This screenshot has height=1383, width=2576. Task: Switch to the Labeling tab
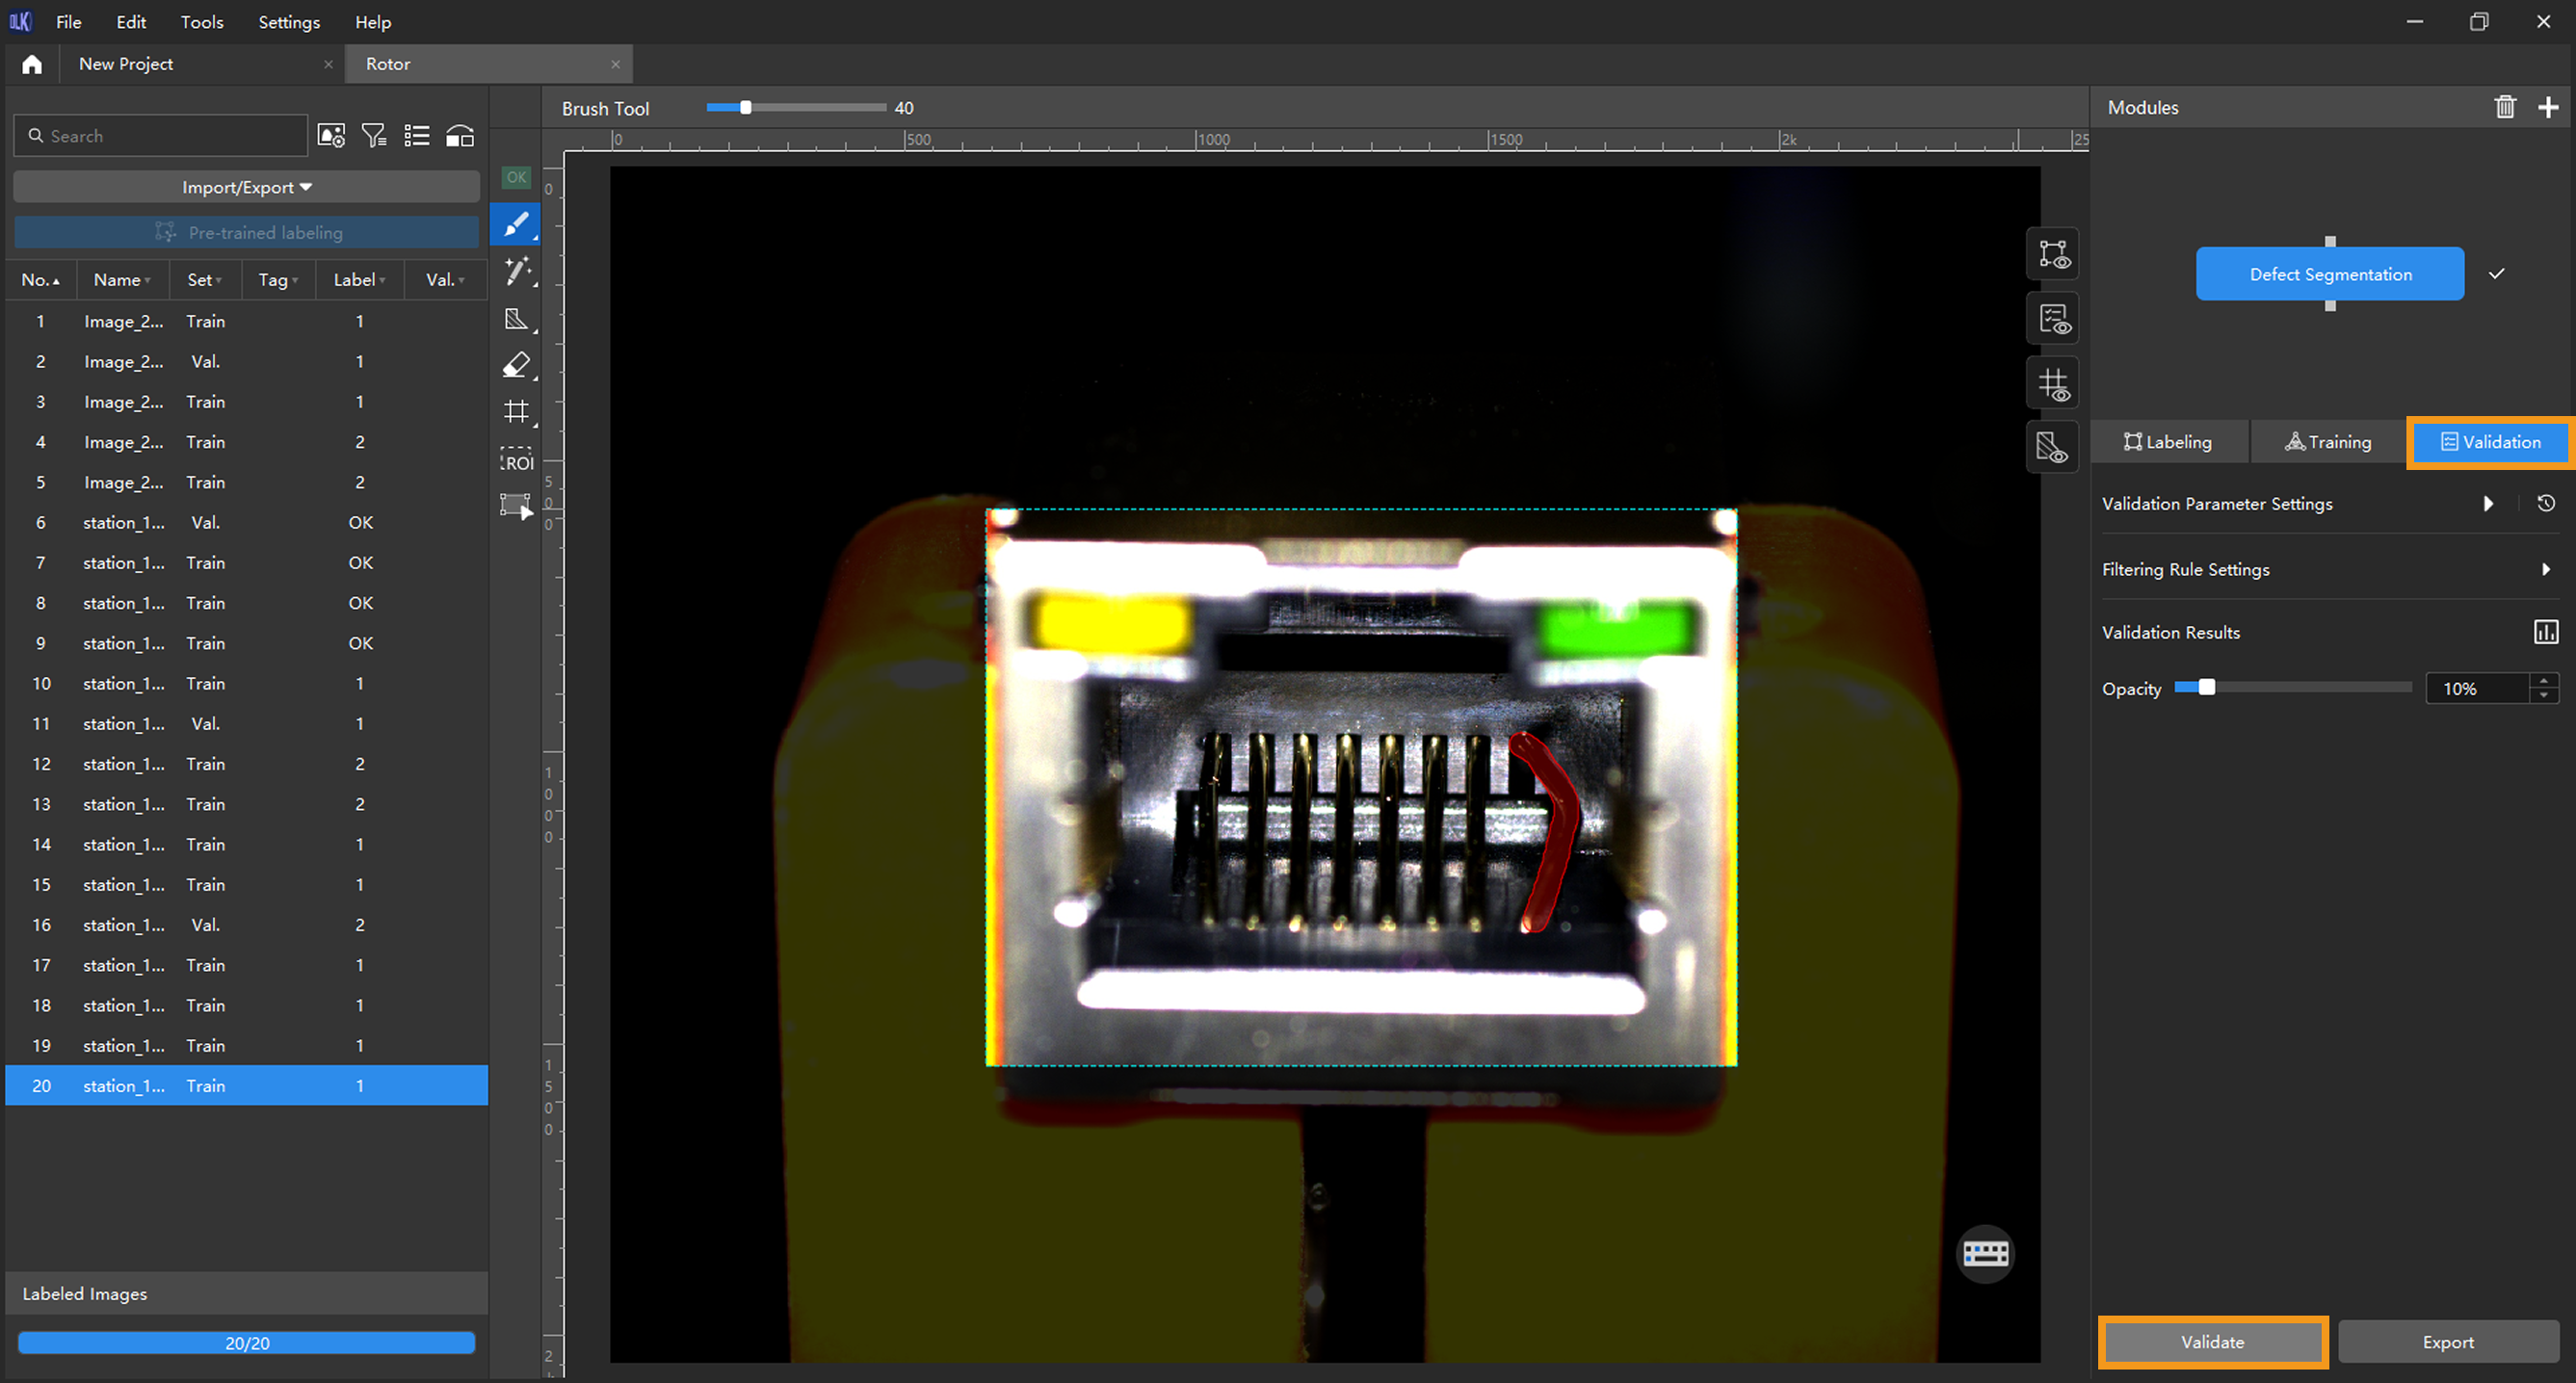2168,442
